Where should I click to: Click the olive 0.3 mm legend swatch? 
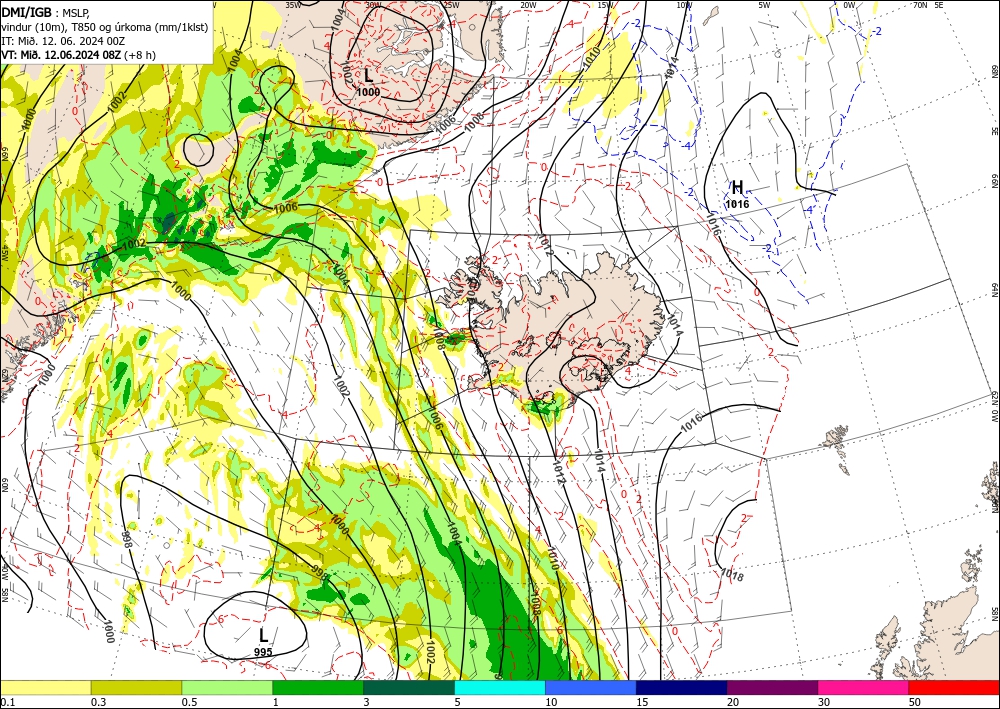pos(136,687)
